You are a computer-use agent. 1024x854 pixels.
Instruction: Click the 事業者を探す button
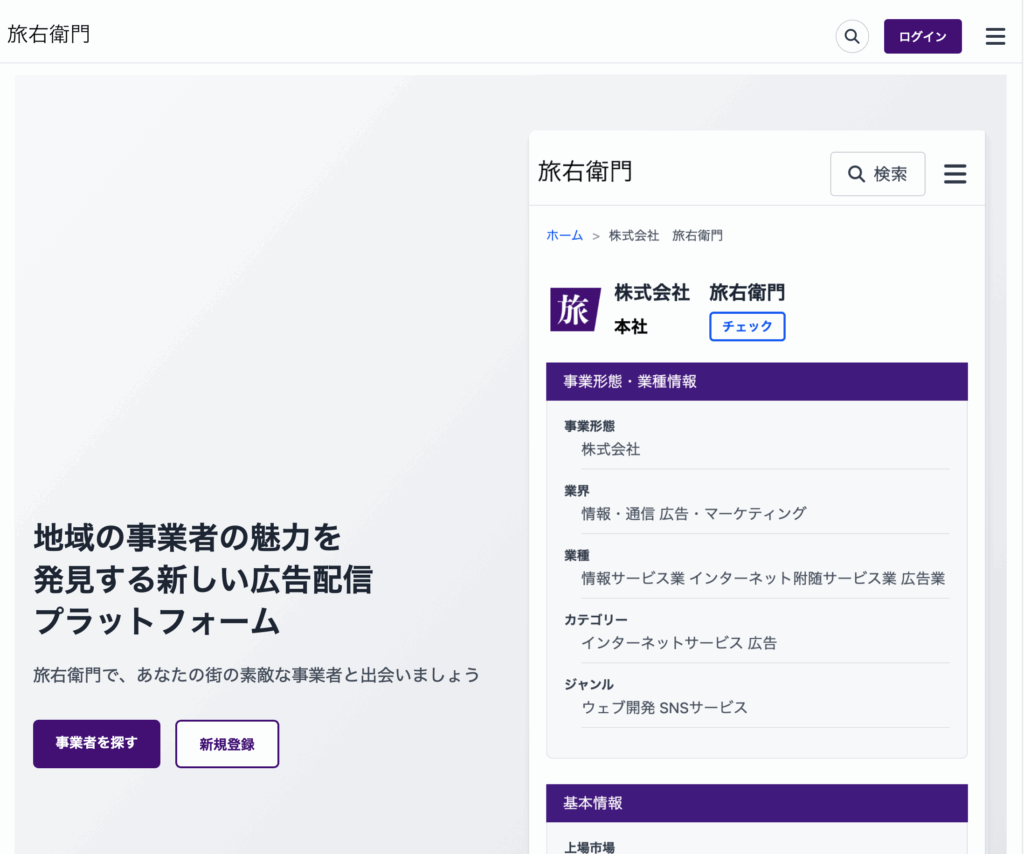click(96, 743)
